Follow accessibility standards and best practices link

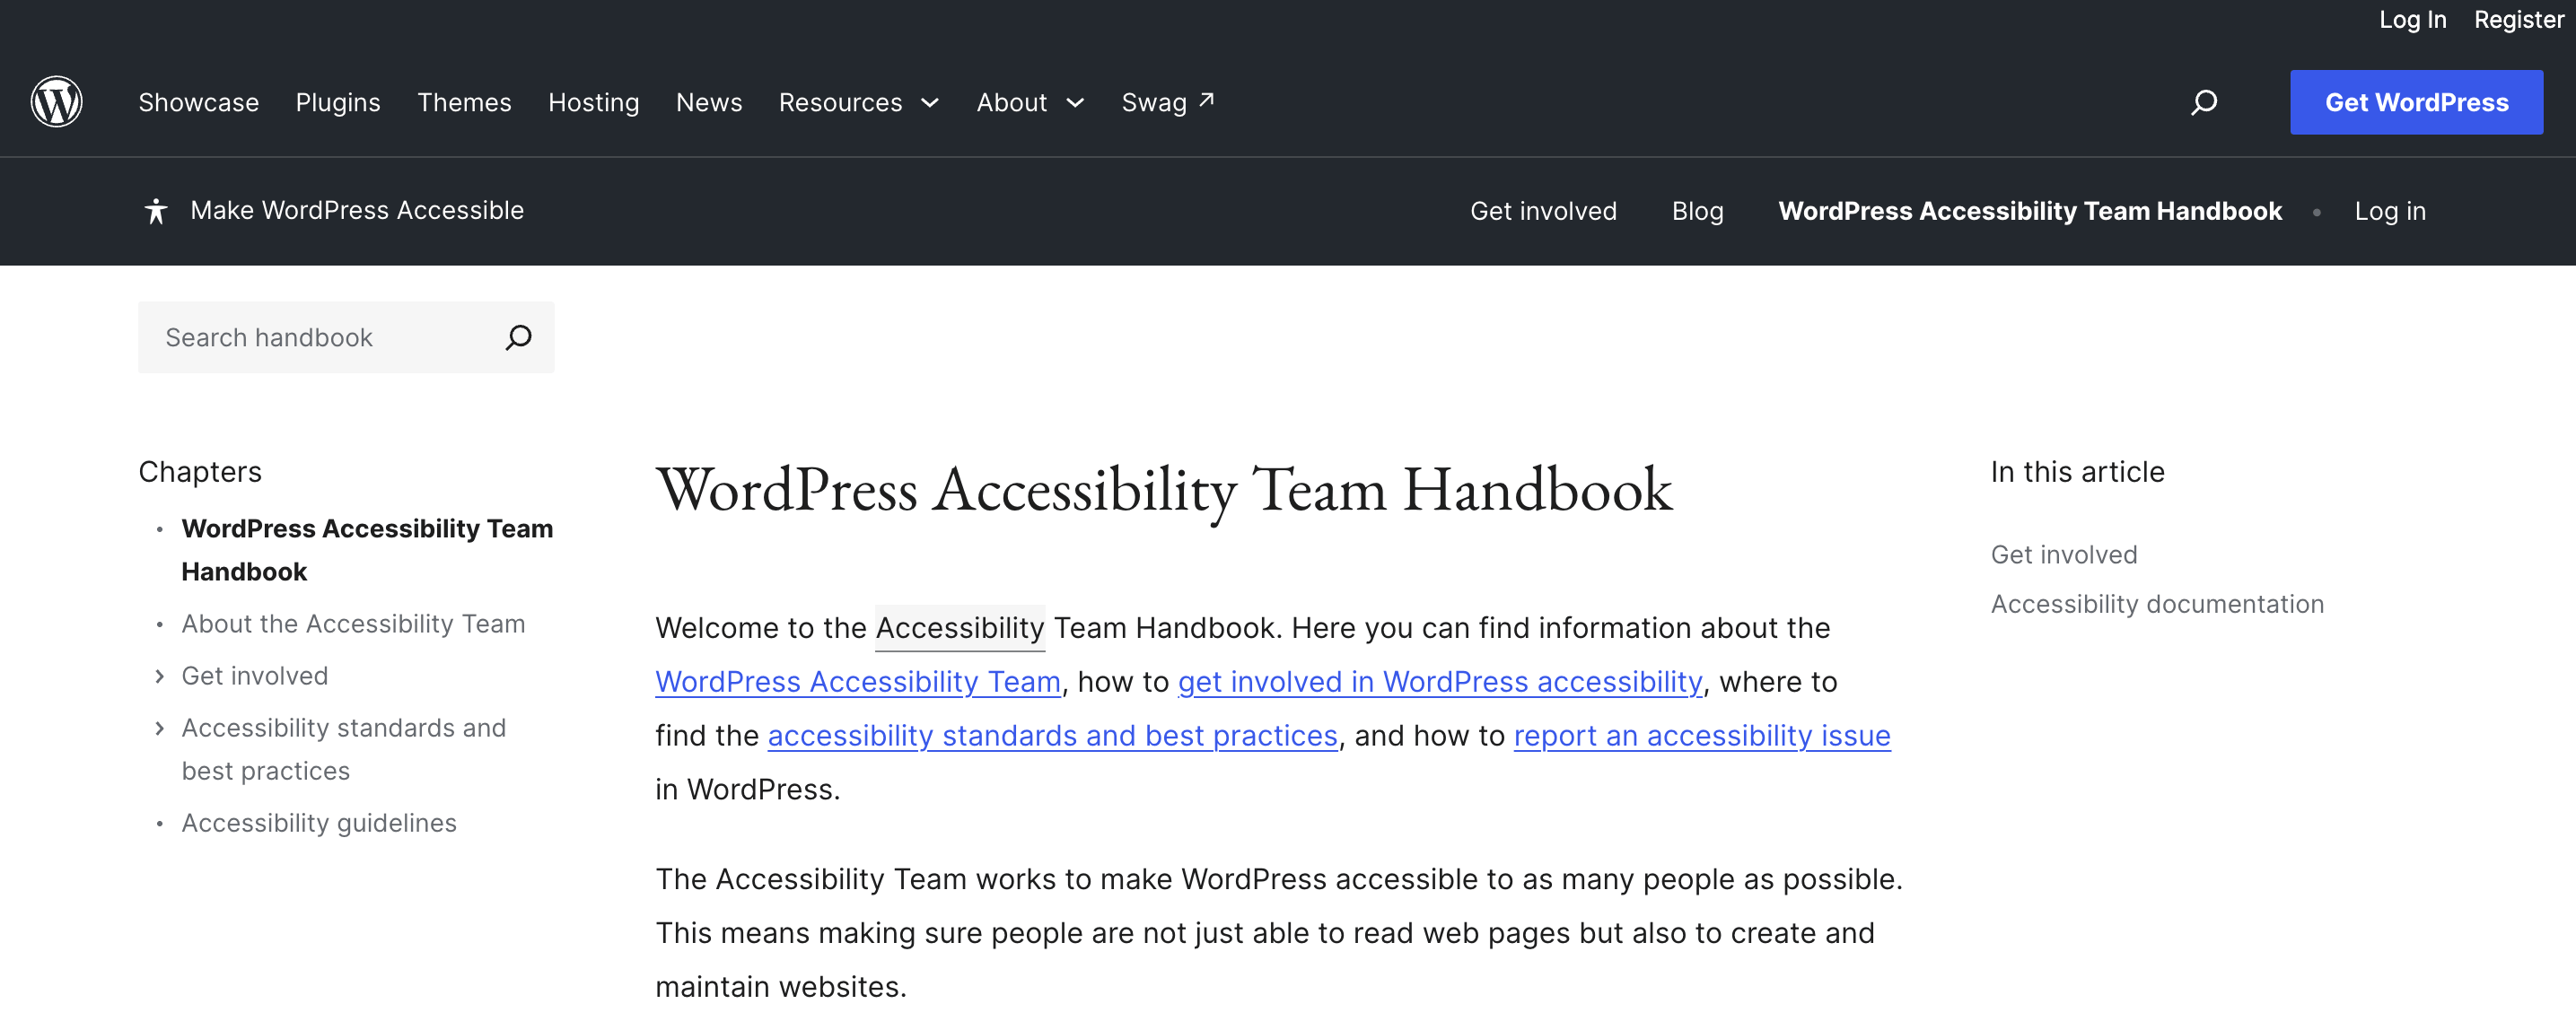click(1052, 736)
